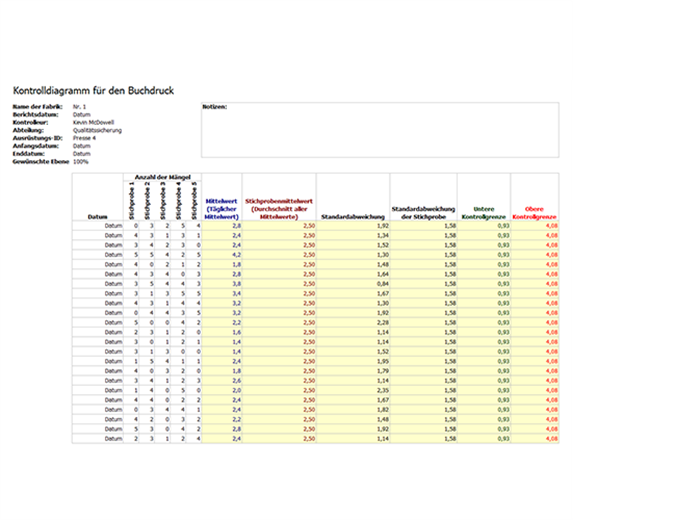Select the Standardabweichung cell showing 0,84
The height and width of the screenshot is (520, 675).
click(x=353, y=284)
